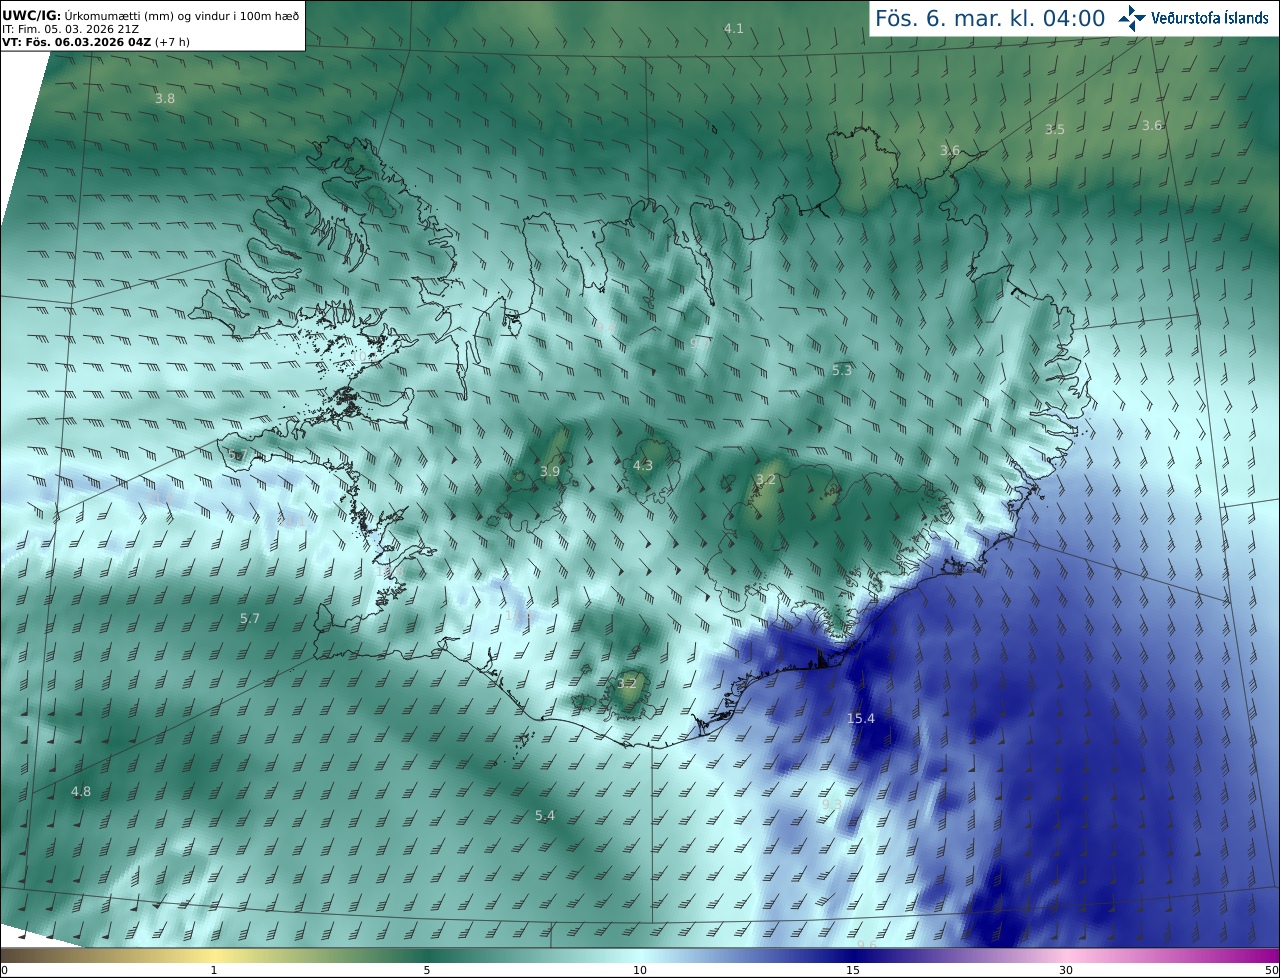Screen dimensions: 1280x978
Task: Click the 15 tick label on the color scale
Action: [853, 970]
